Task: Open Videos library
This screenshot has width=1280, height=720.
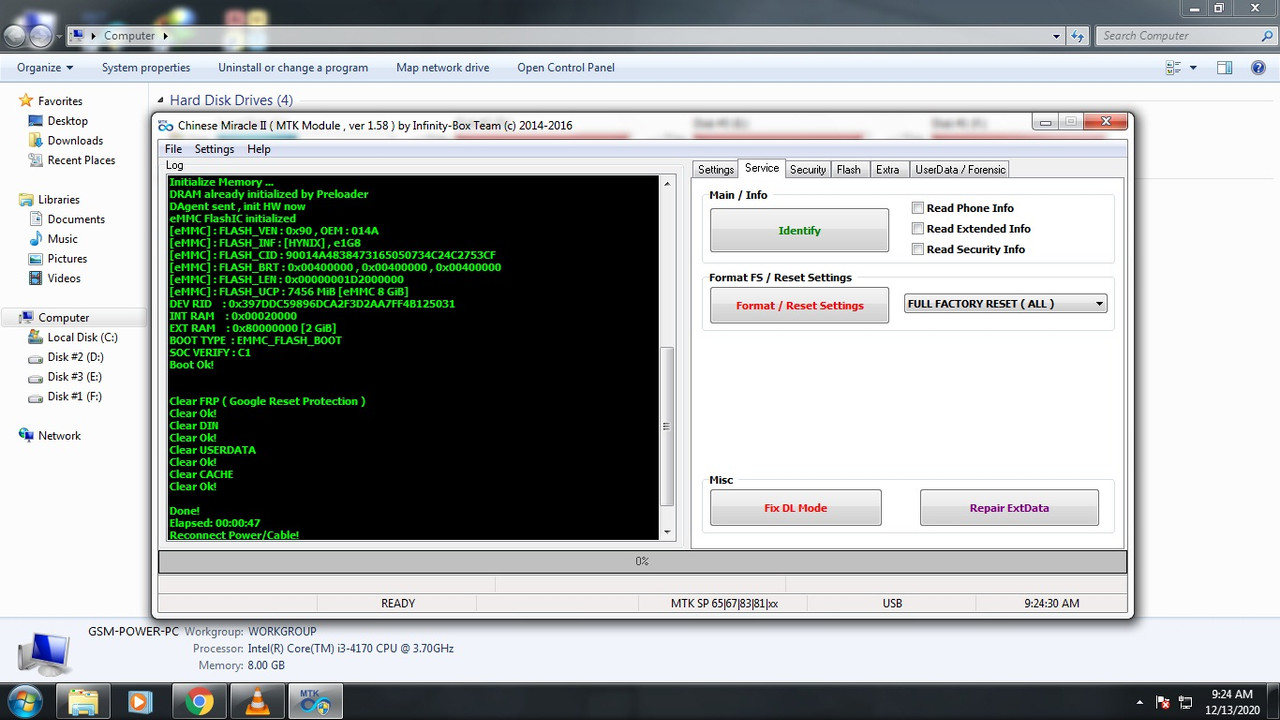Action: click(x=64, y=278)
